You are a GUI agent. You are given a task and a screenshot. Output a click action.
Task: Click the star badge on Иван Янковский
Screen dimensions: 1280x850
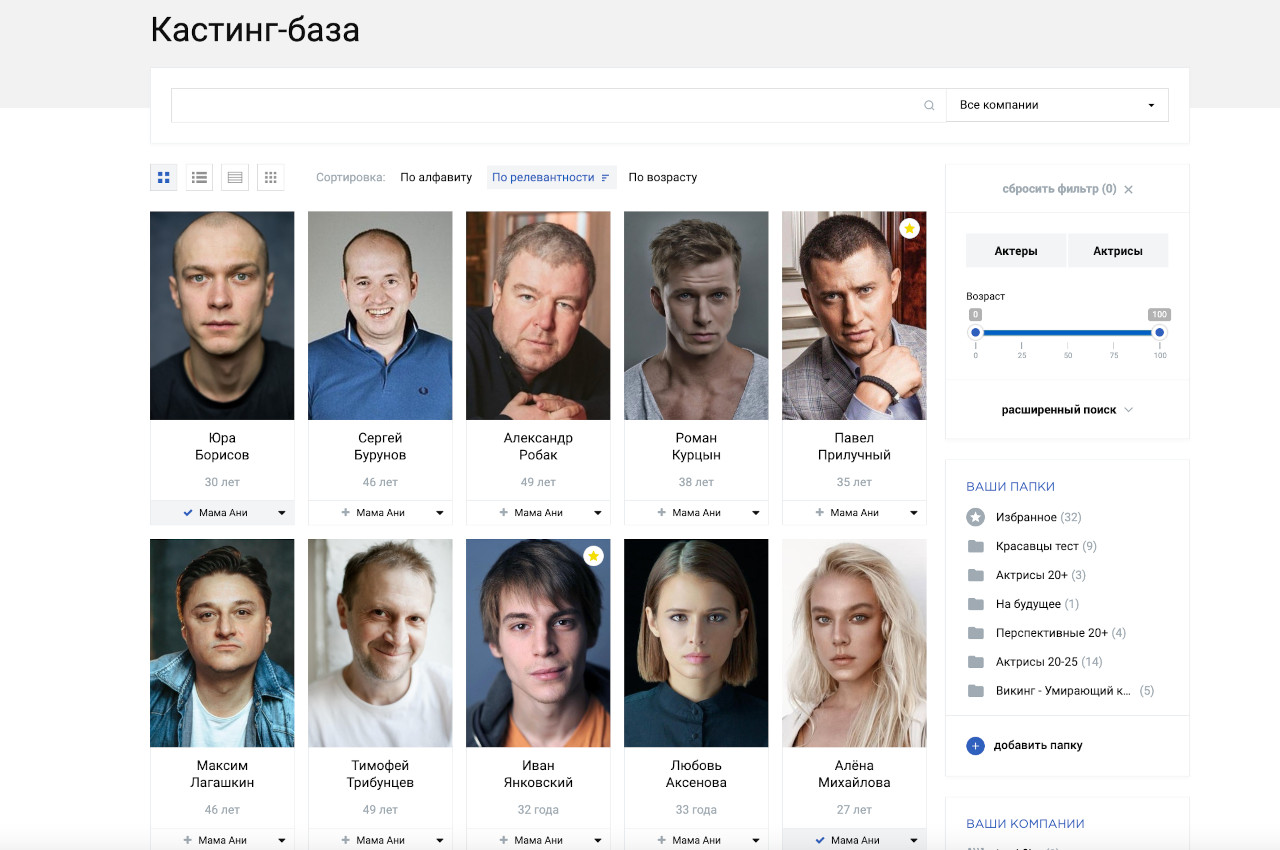(593, 556)
